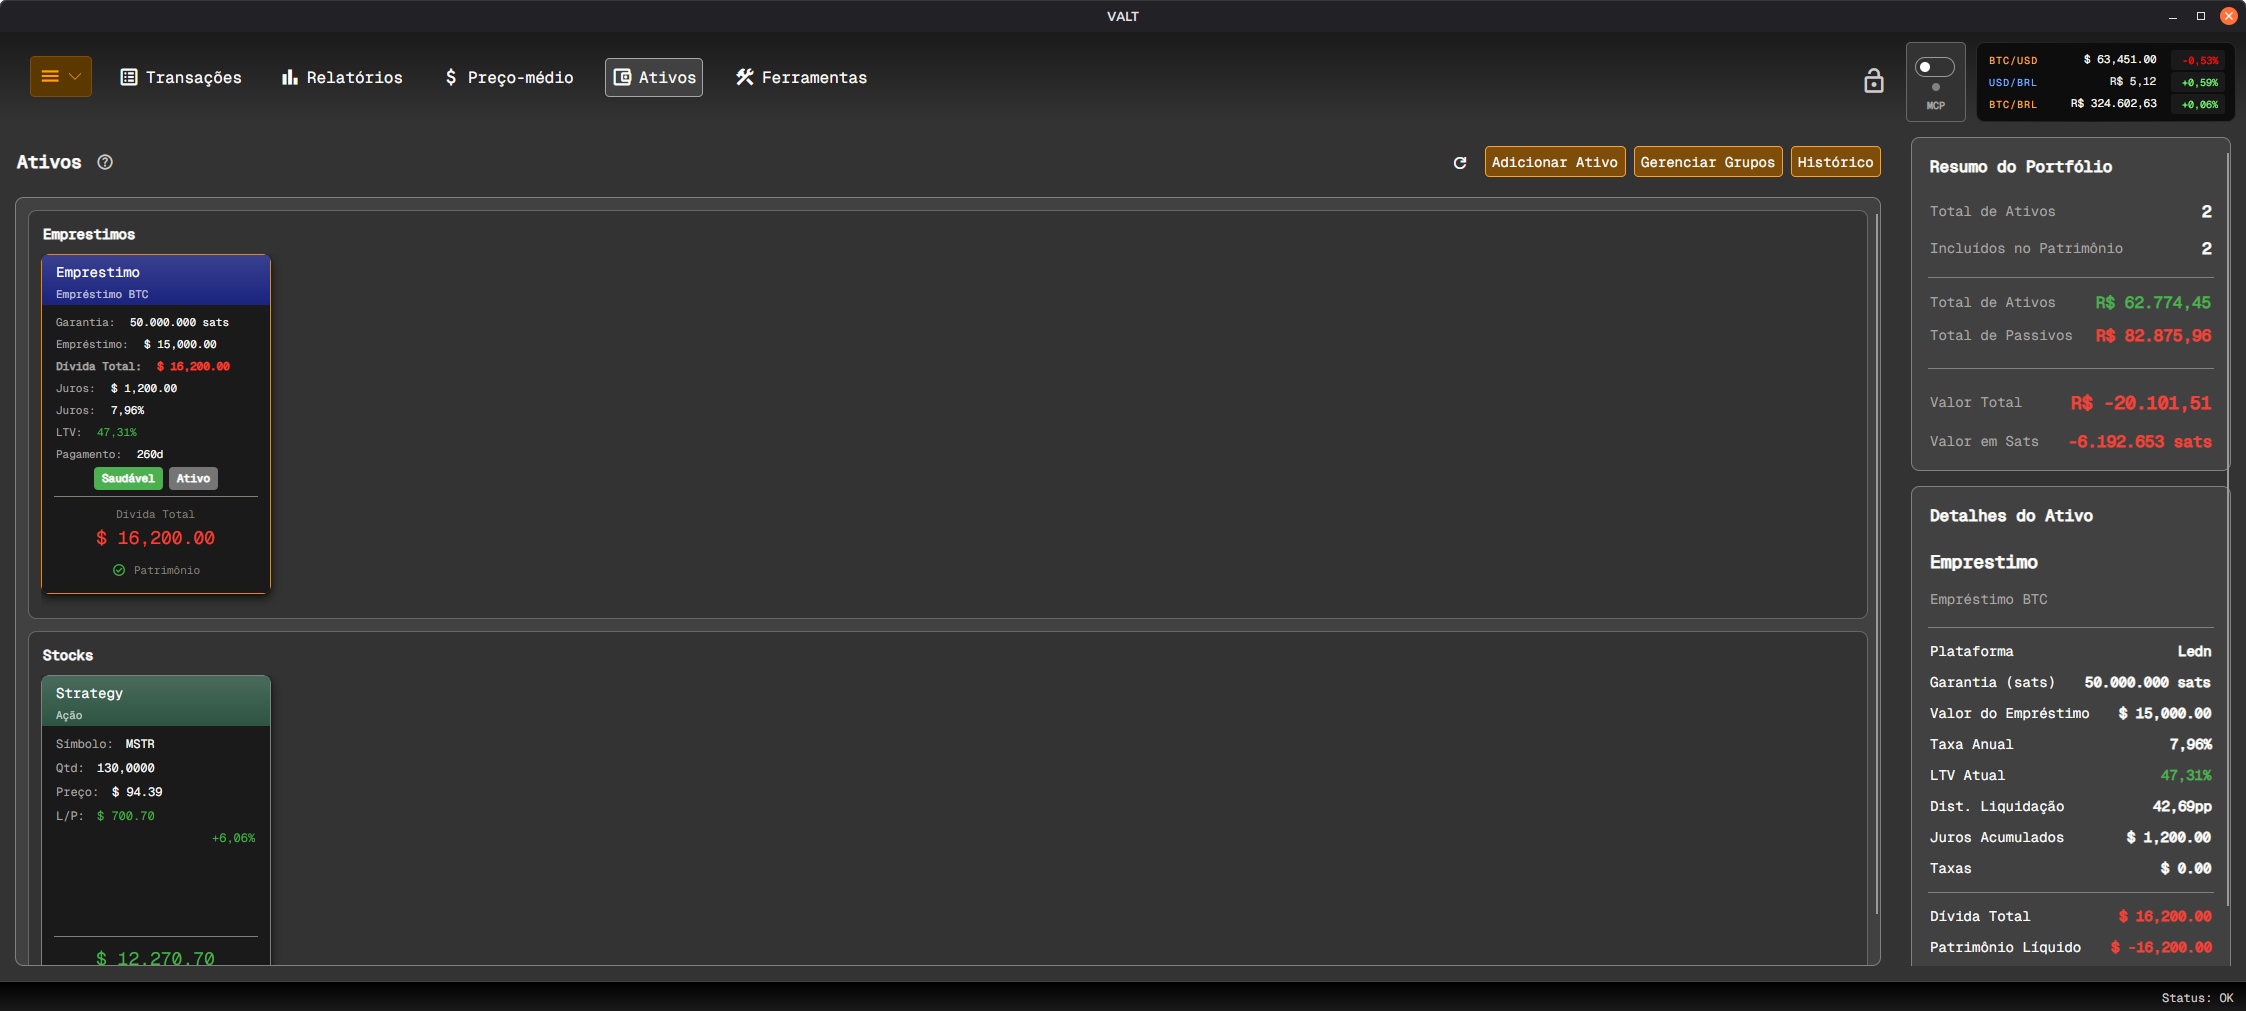Screen dimensions: 2246x1011
Task: Click the Ferramentas tools icon
Action: (x=745, y=77)
